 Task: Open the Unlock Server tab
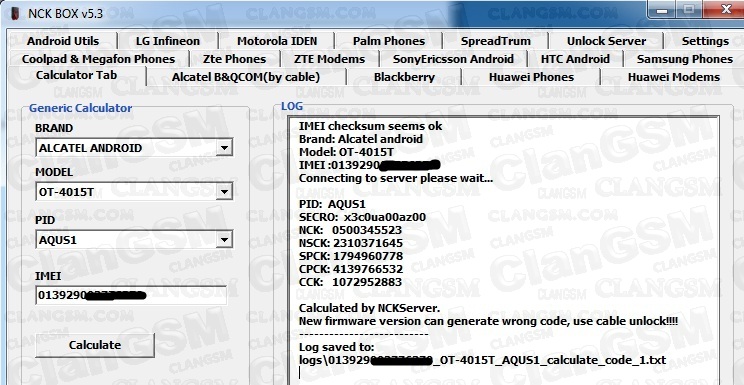point(606,41)
